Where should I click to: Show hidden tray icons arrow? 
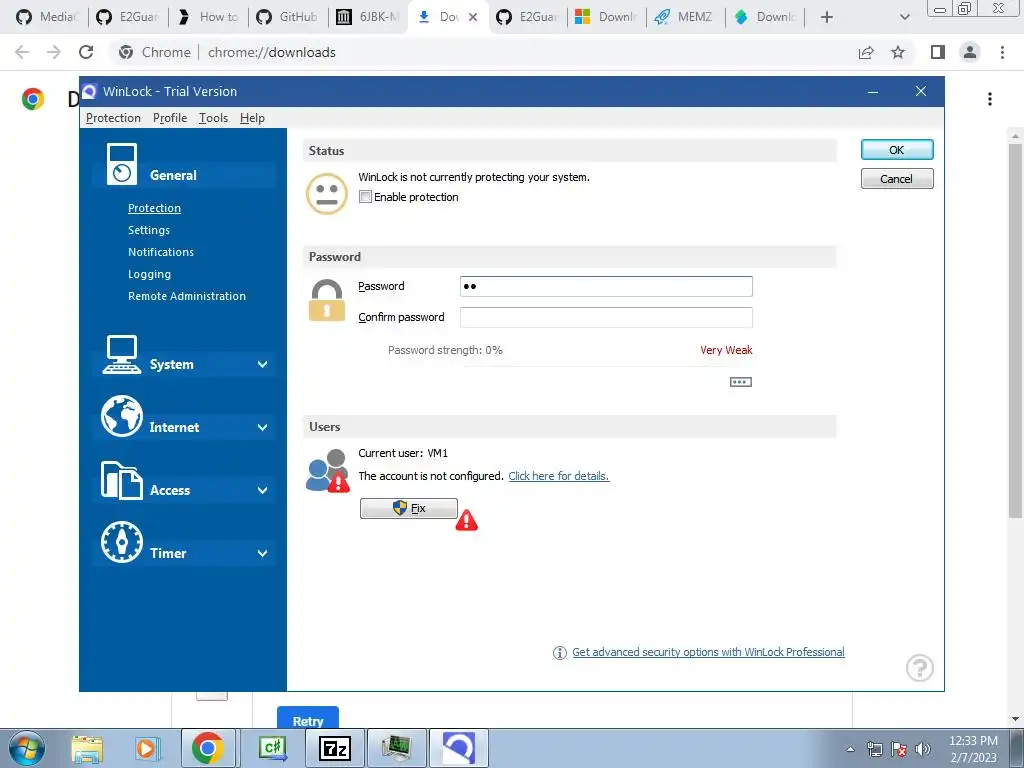(x=850, y=749)
